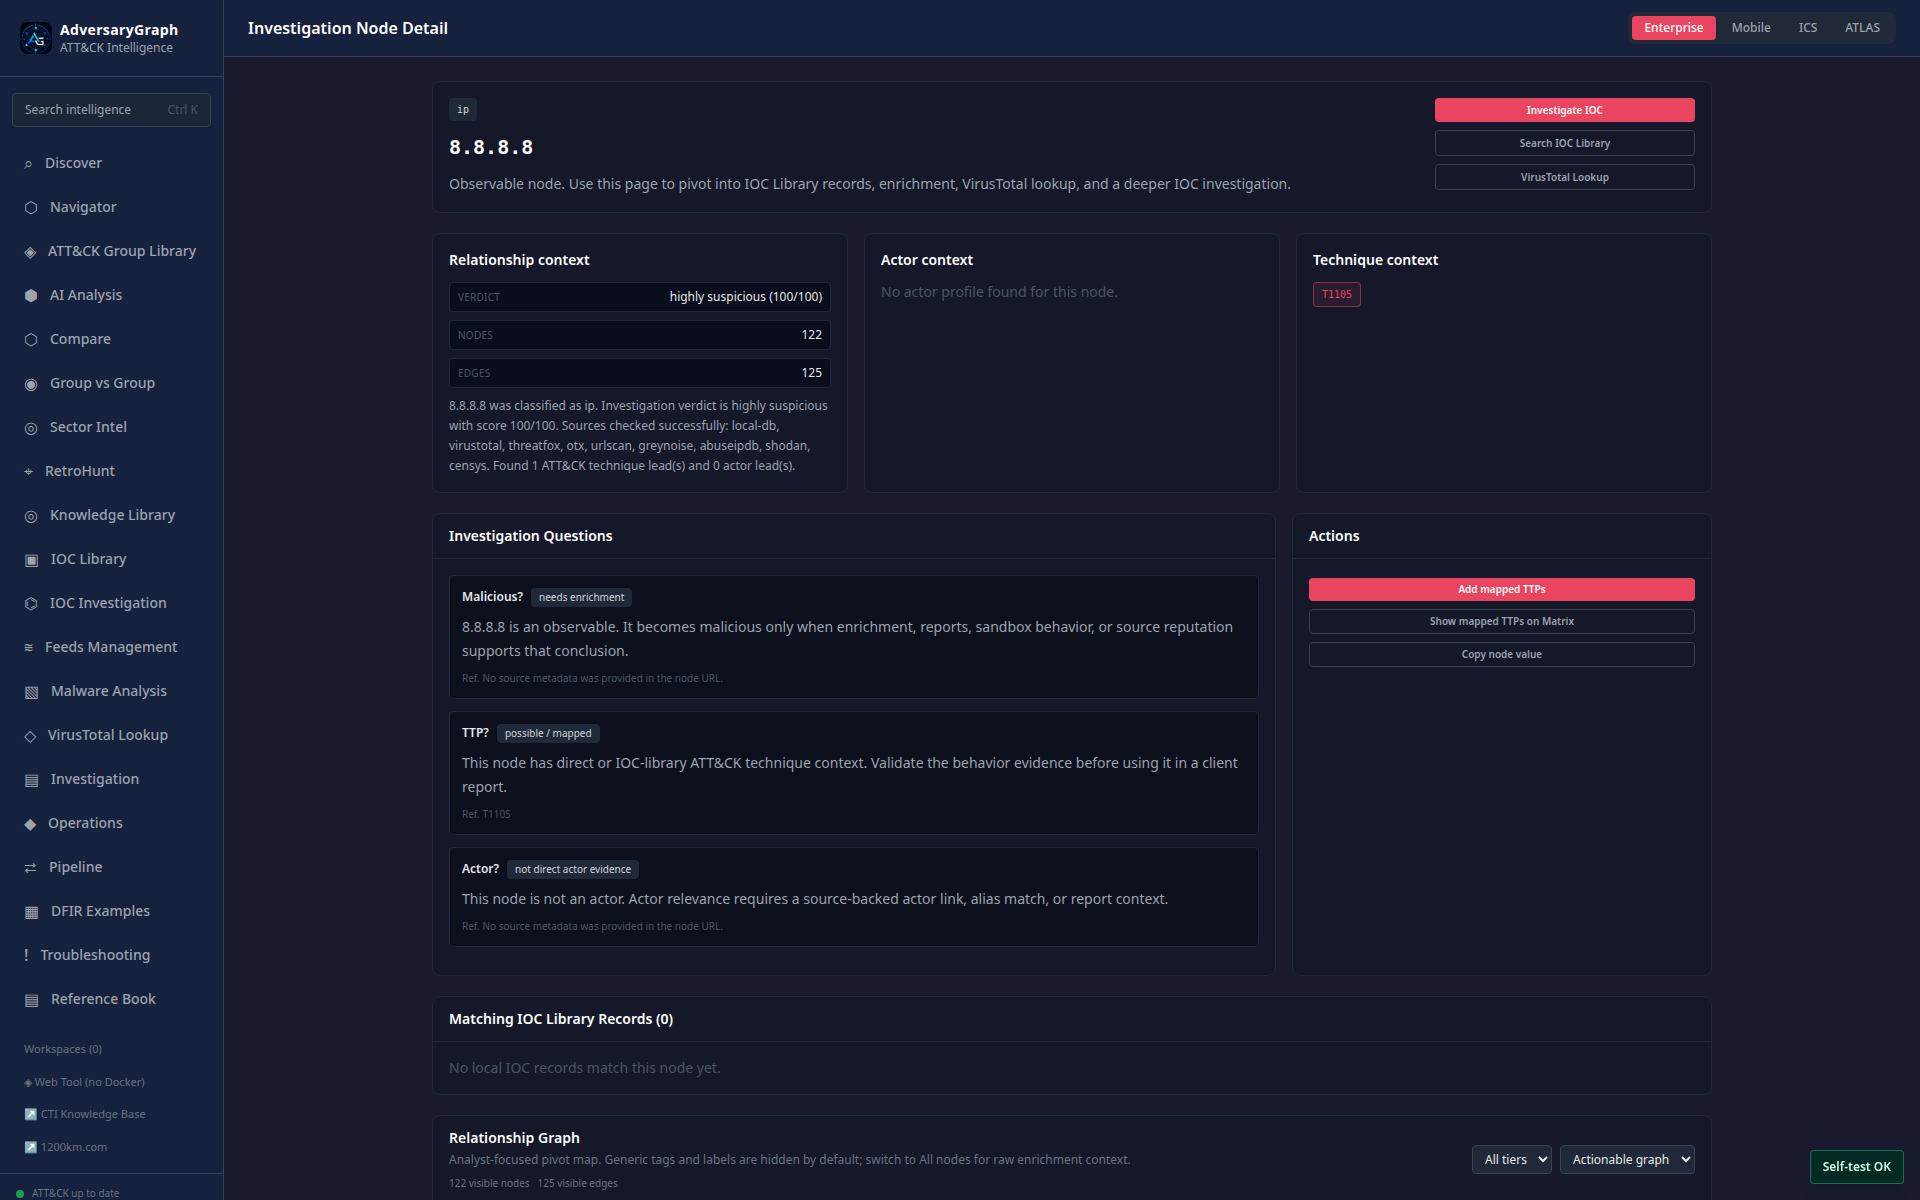
Task: Click the Investigation sidebar icon
Action: tap(31, 780)
